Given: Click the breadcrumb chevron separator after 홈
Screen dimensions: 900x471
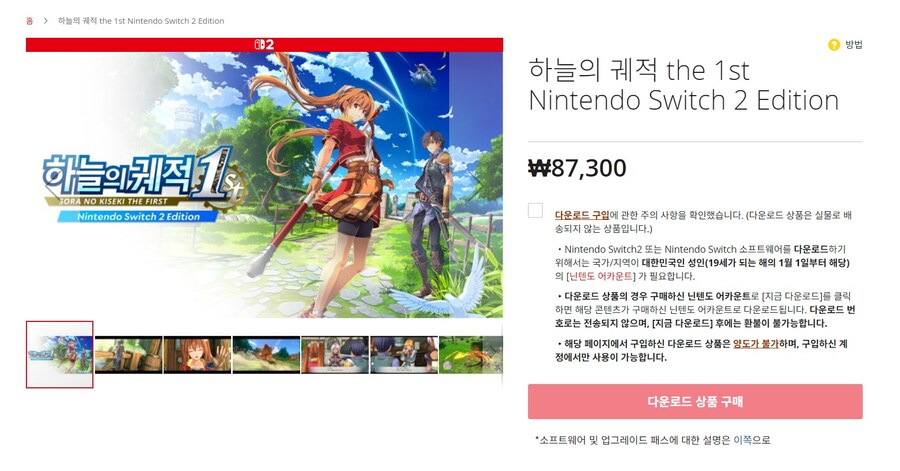Looking at the screenshot, I should click(x=46, y=21).
